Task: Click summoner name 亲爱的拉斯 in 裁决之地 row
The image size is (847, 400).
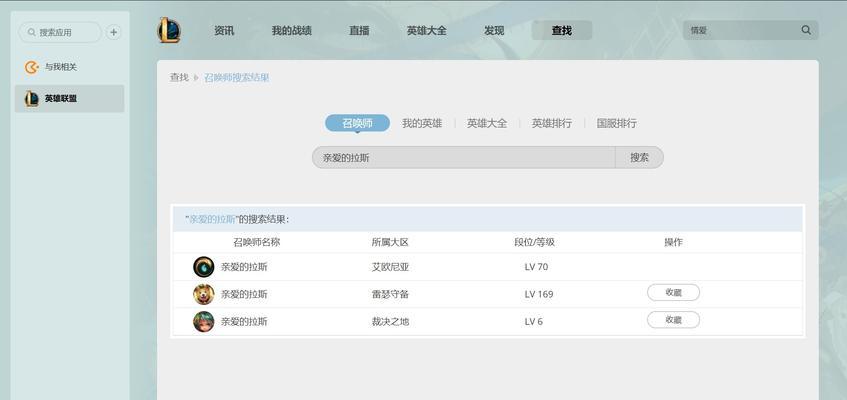Action: point(244,322)
